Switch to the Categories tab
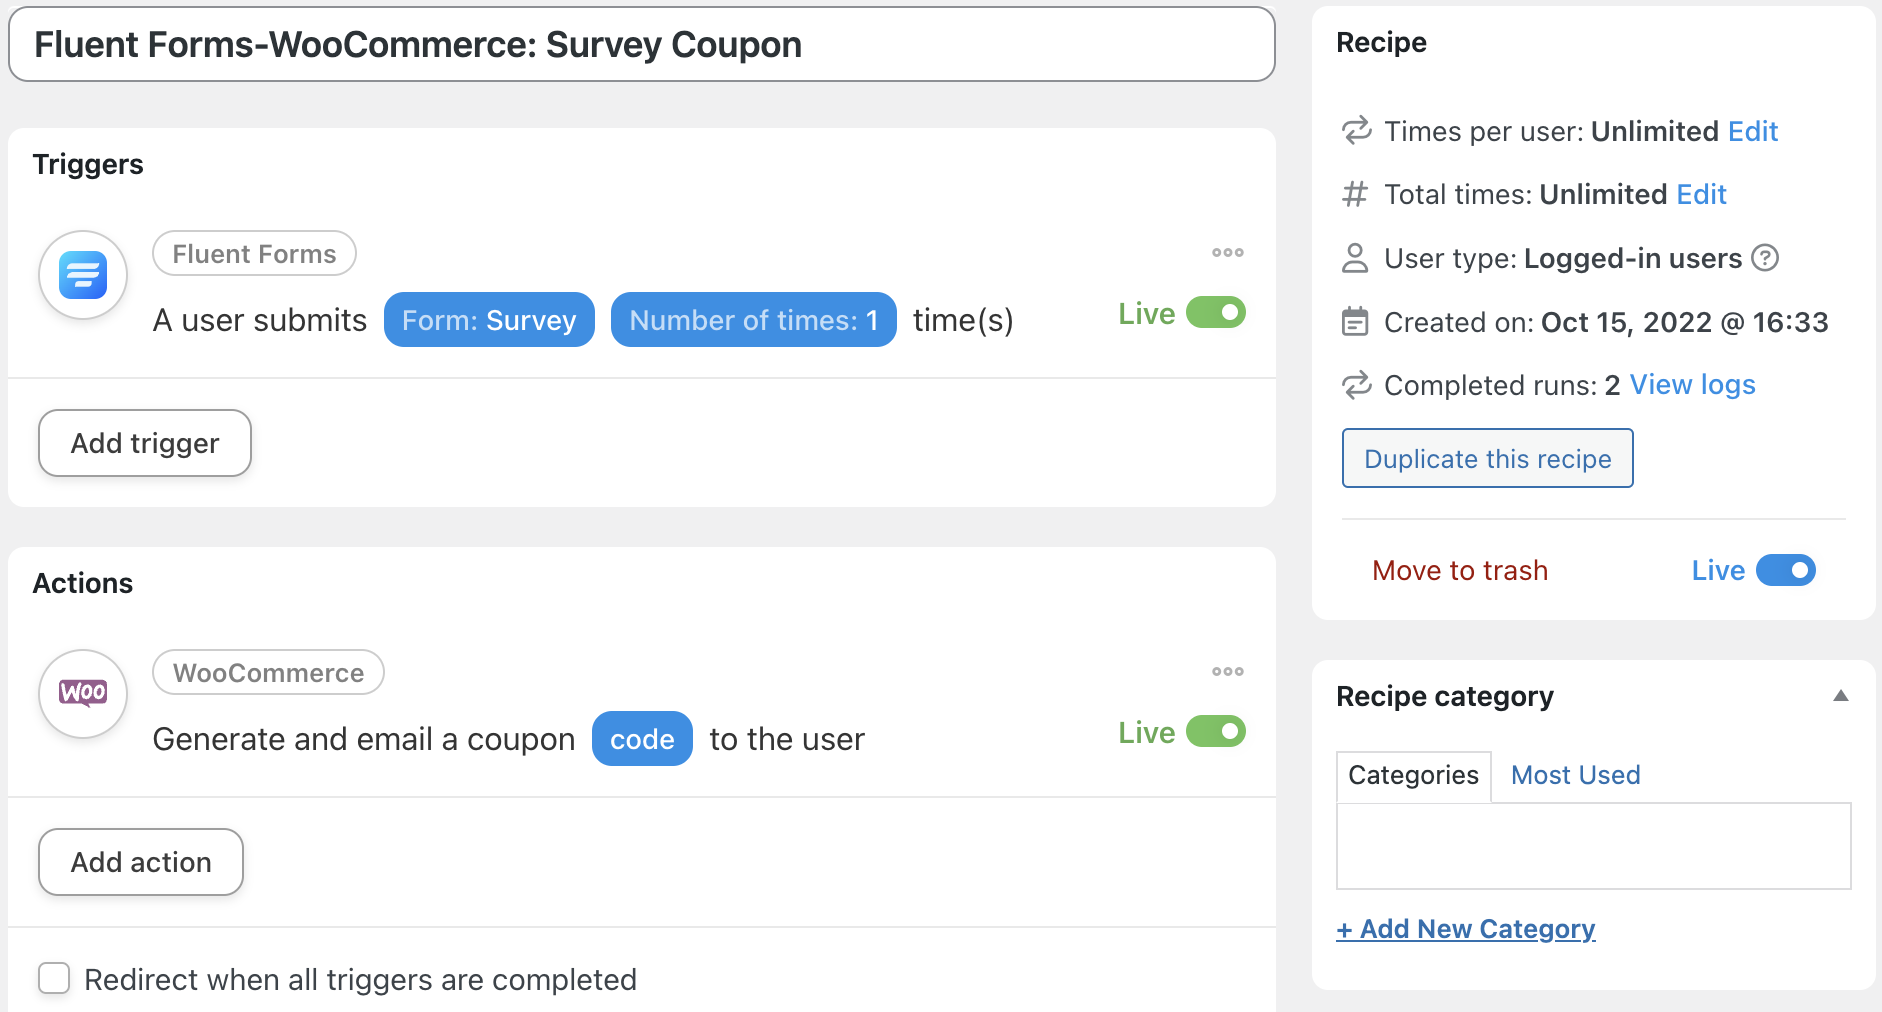Viewport: 1882px width, 1012px height. tap(1413, 775)
